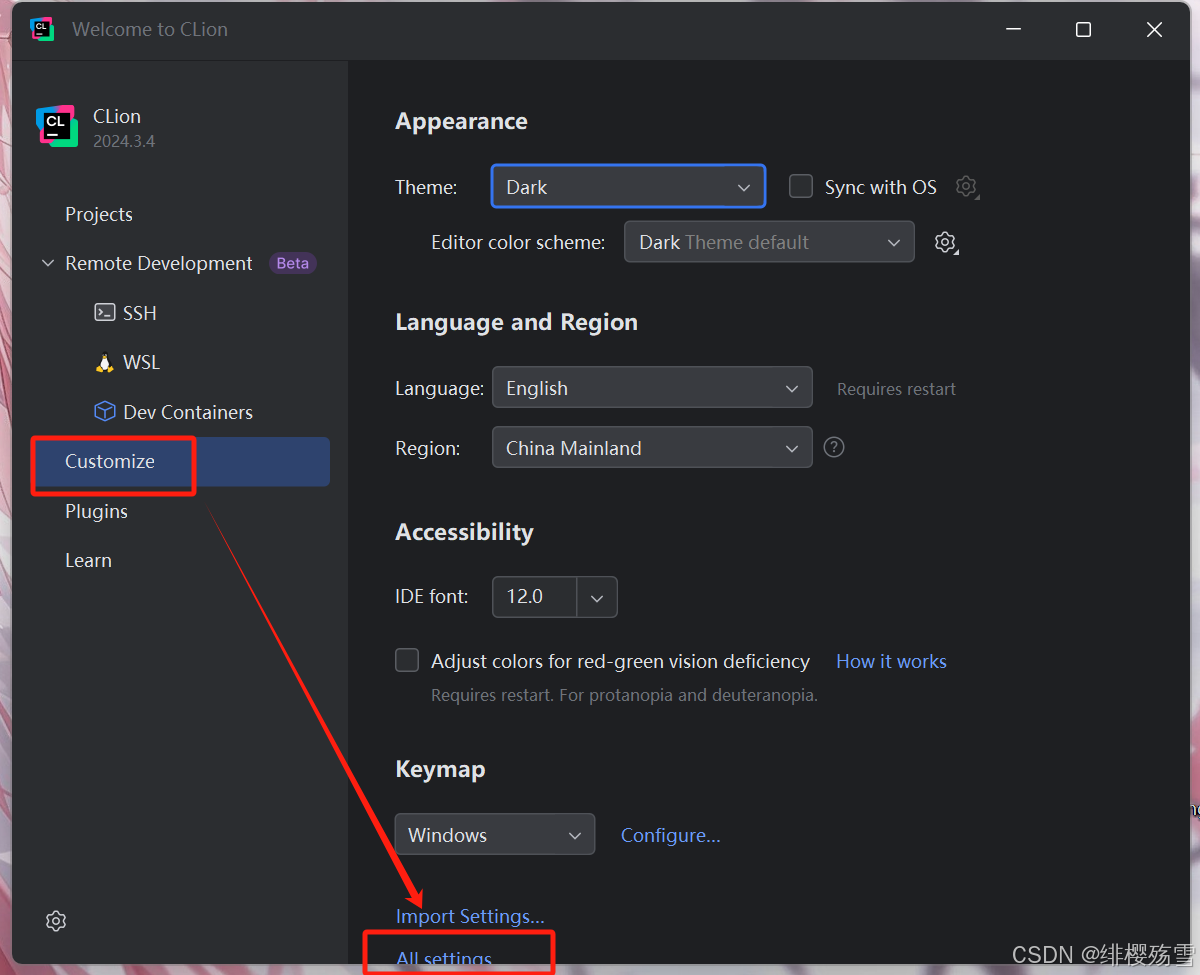Open settings gear at sidebar bottom

[56, 921]
